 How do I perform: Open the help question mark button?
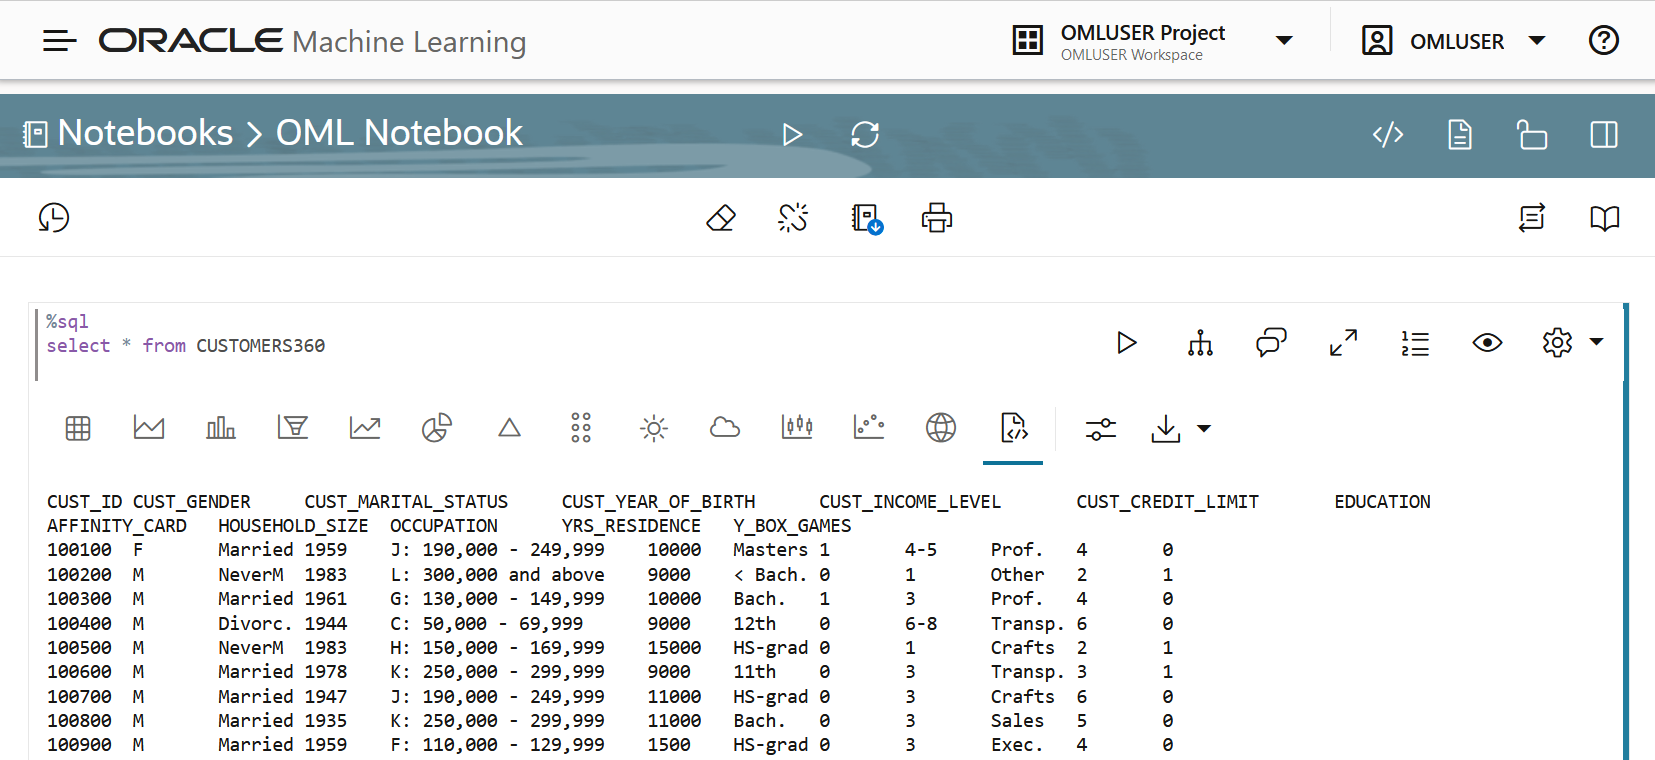[x=1604, y=41]
